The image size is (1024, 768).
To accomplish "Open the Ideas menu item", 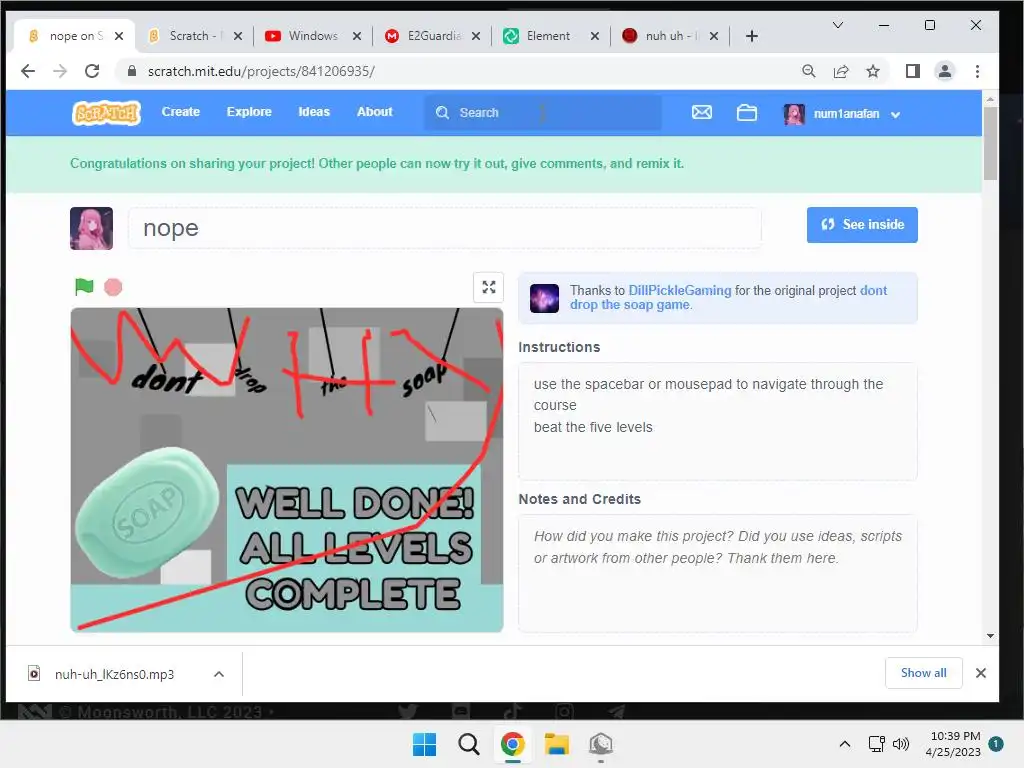I will click(314, 112).
